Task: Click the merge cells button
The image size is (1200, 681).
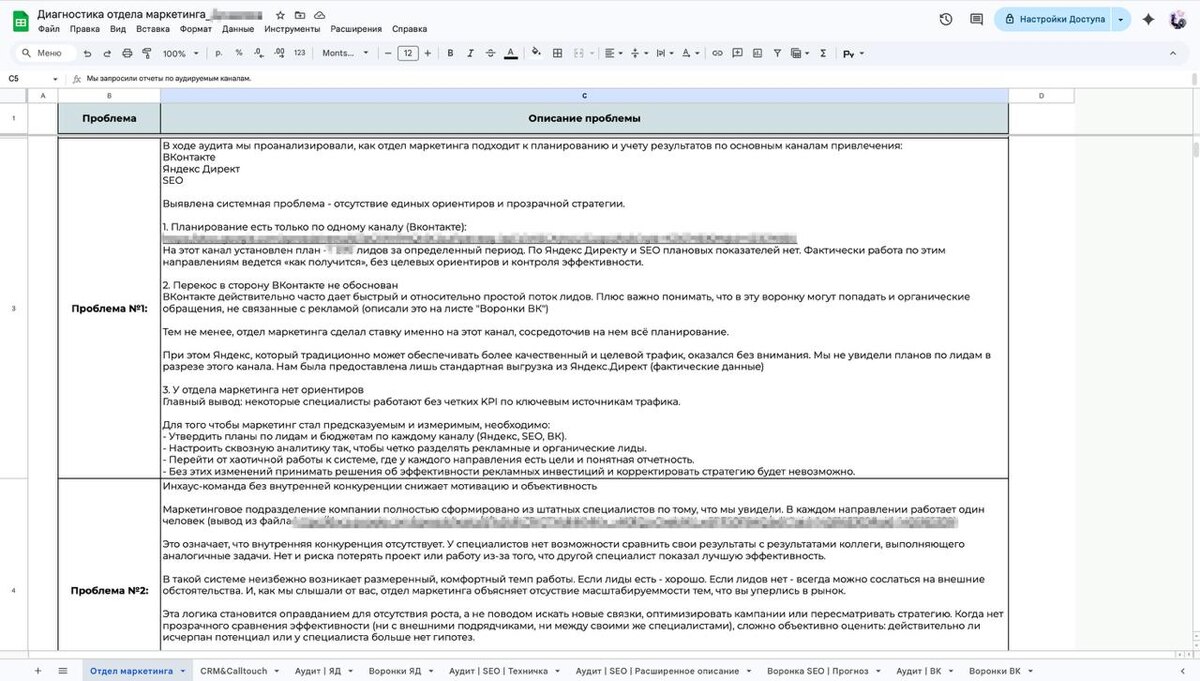Action: 580,53
